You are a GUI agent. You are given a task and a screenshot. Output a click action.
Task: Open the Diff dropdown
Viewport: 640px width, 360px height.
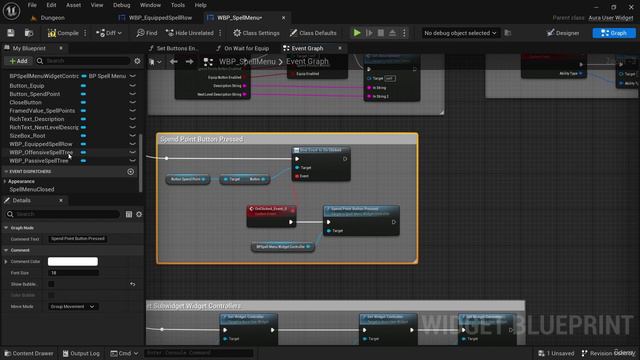(x=109, y=33)
